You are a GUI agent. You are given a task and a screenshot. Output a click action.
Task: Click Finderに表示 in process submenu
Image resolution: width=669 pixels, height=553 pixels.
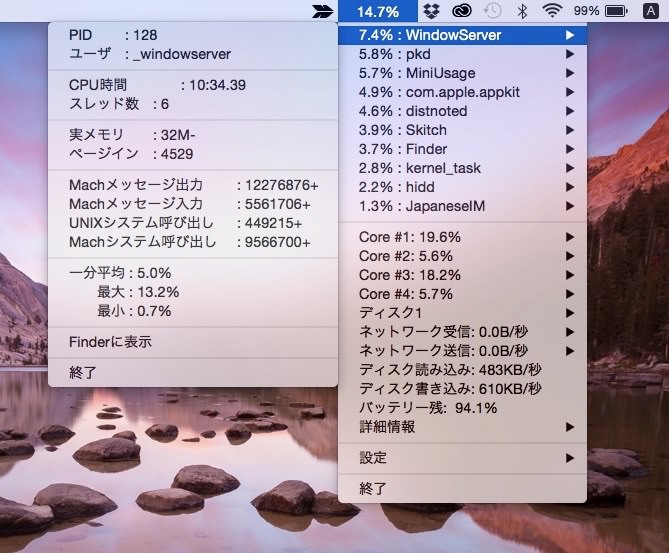tap(193, 342)
